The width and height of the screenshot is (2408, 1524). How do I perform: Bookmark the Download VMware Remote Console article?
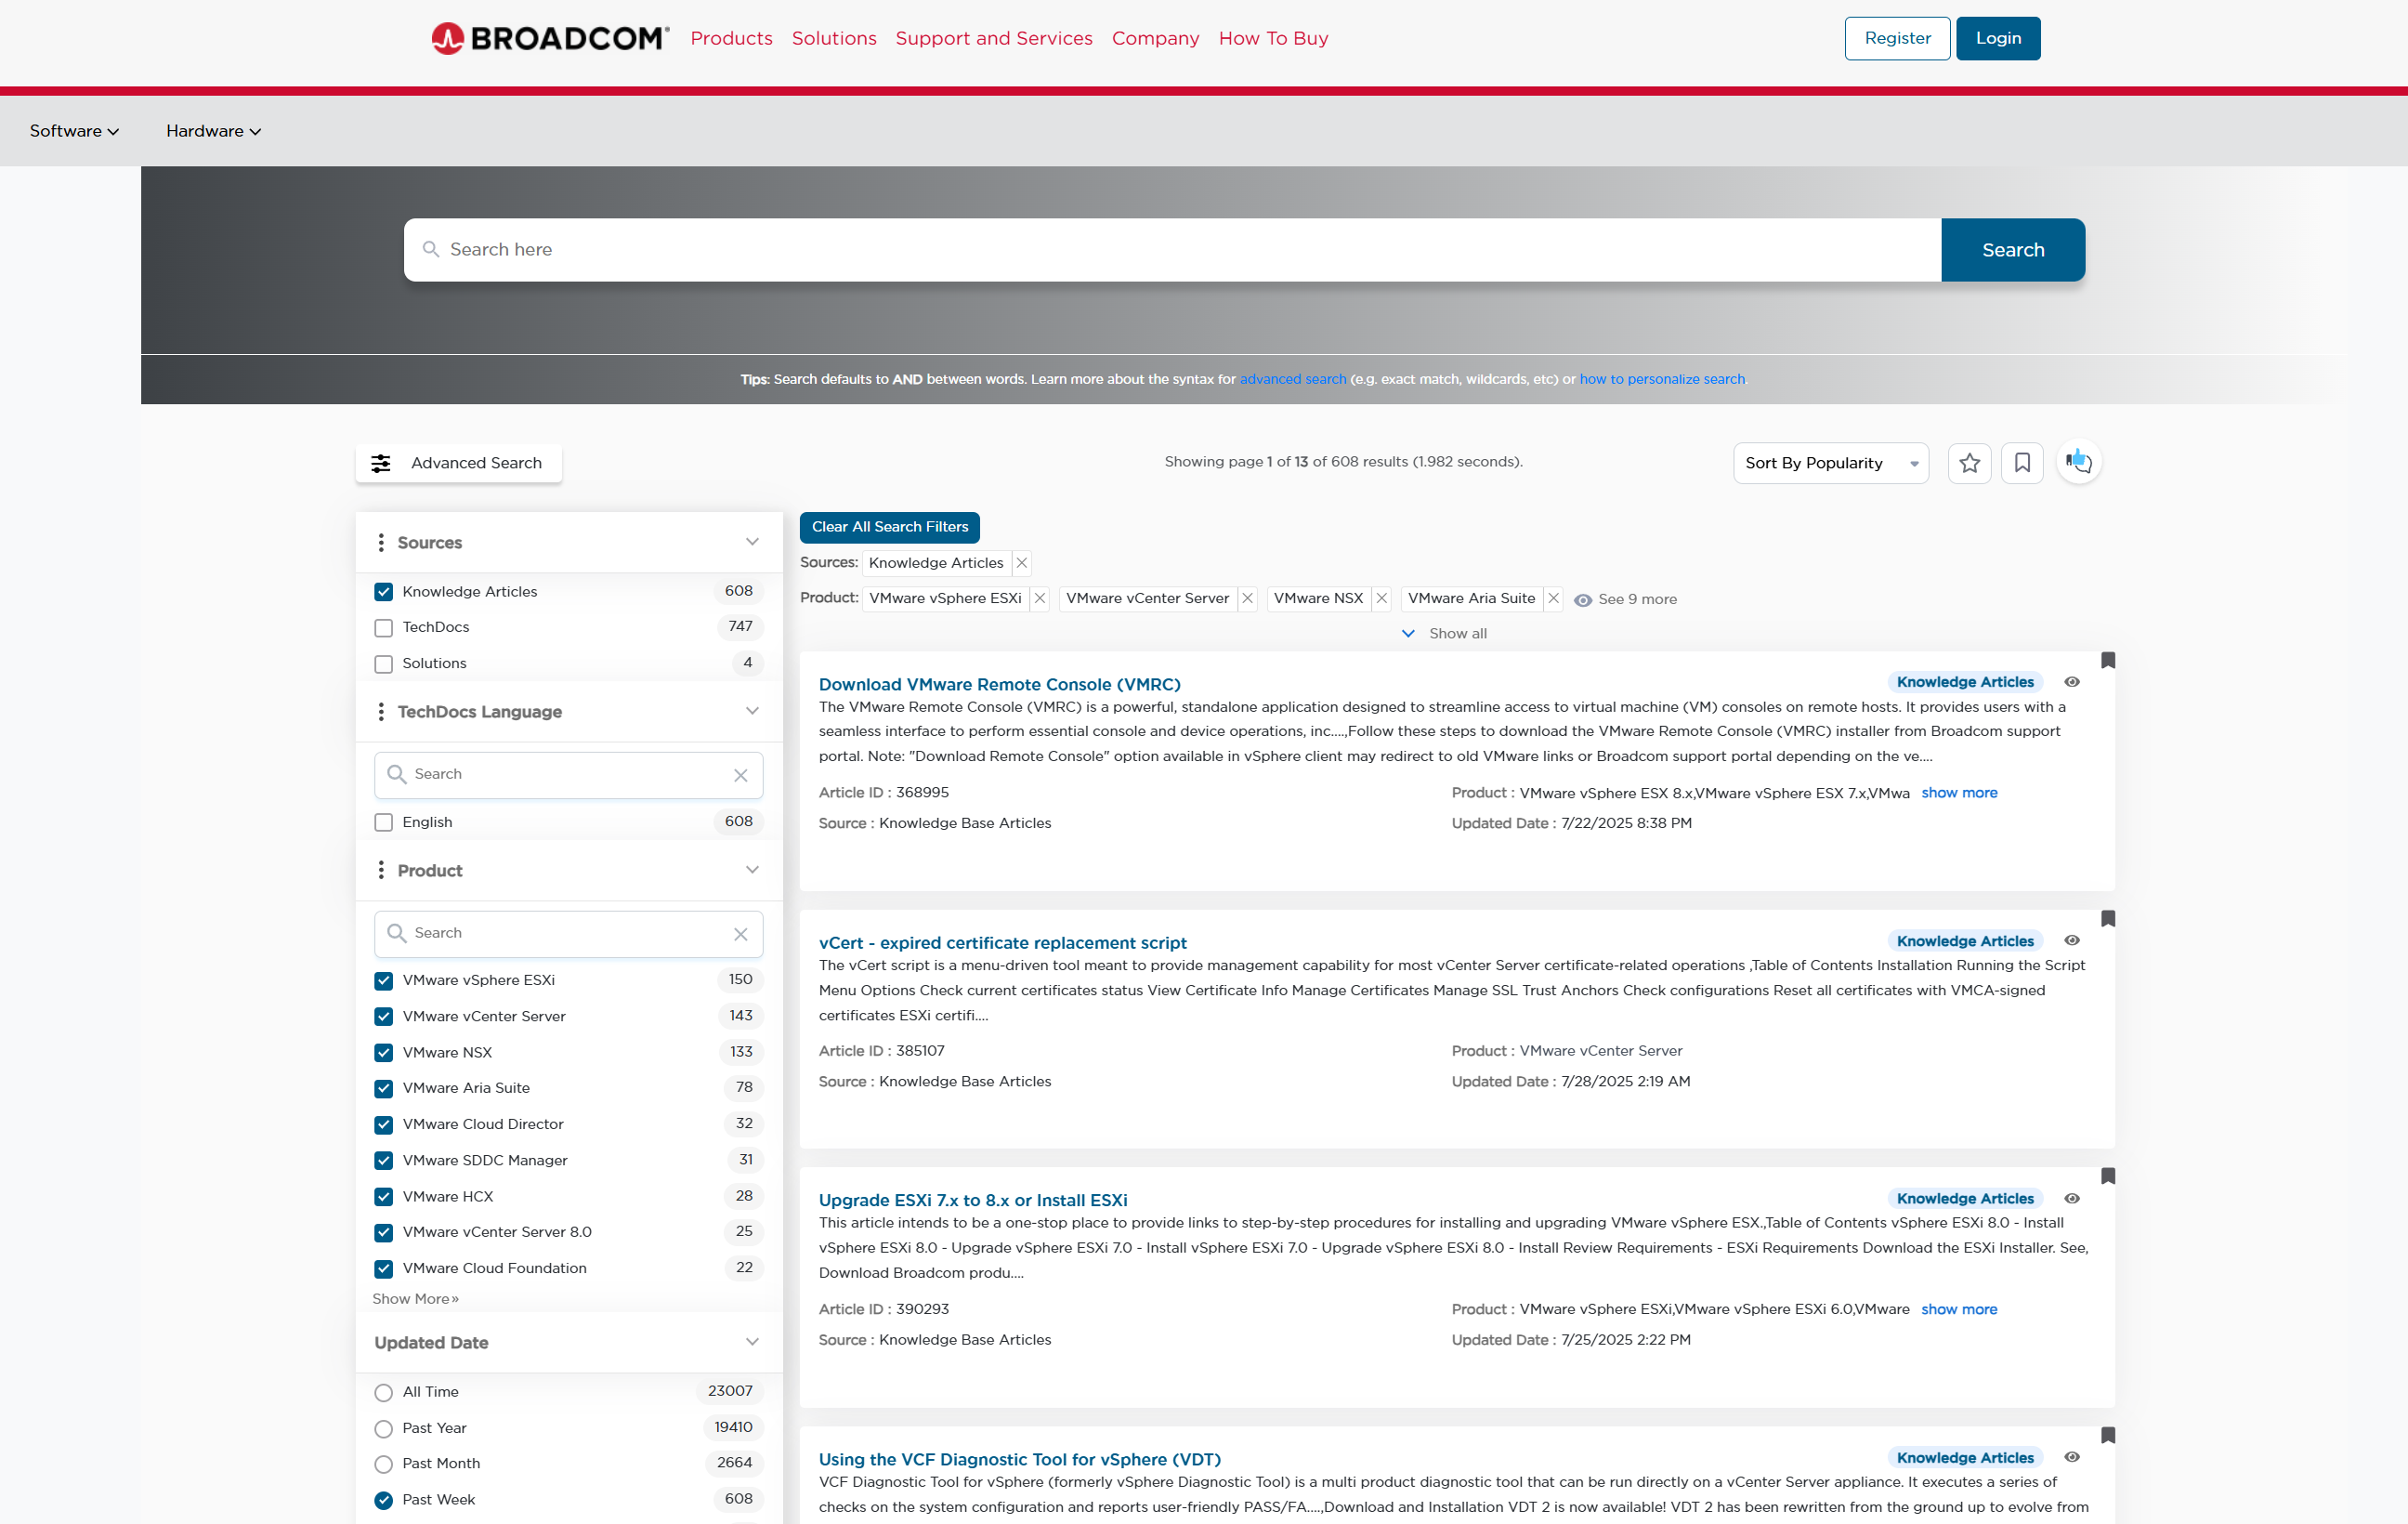2109,661
